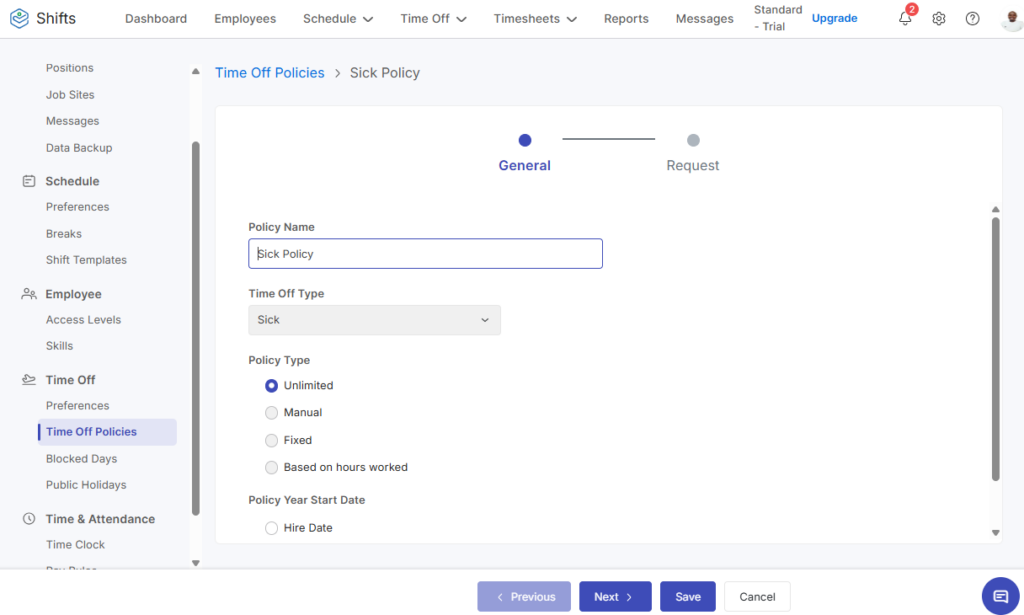Open the chat support bubble
The height and width of the screenshot is (615, 1024).
(1000, 596)
